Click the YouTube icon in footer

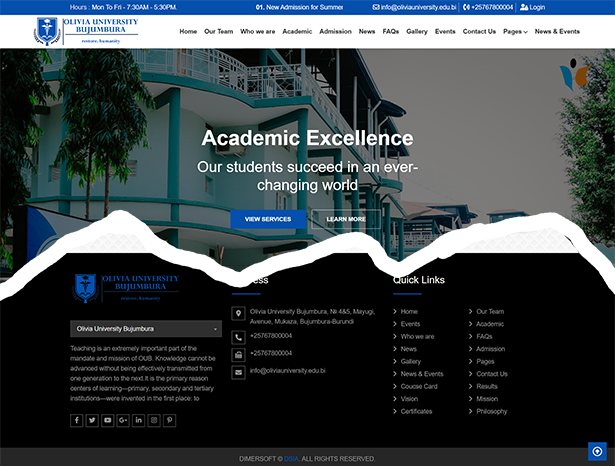tap(108, 420)
